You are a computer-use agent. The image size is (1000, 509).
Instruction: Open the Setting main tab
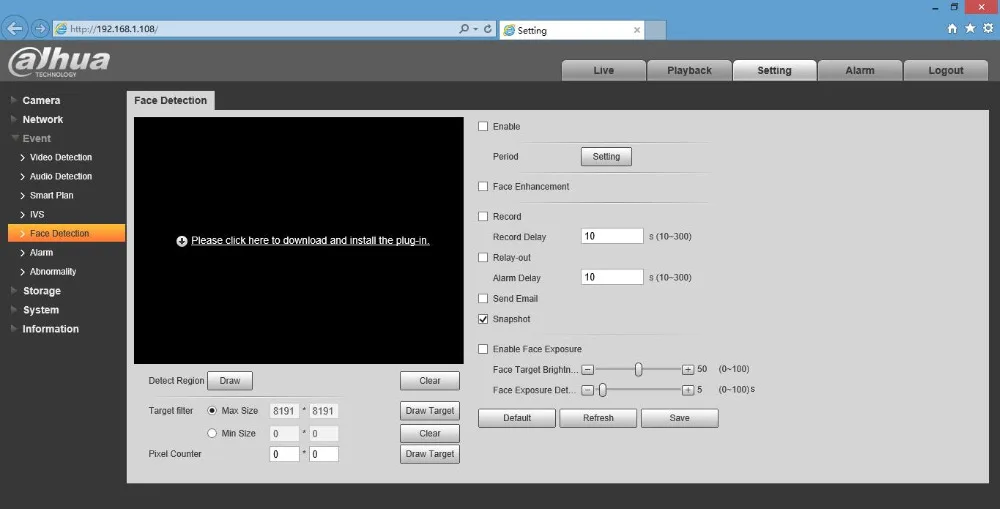pyautogui.click(x=774, y=70)
